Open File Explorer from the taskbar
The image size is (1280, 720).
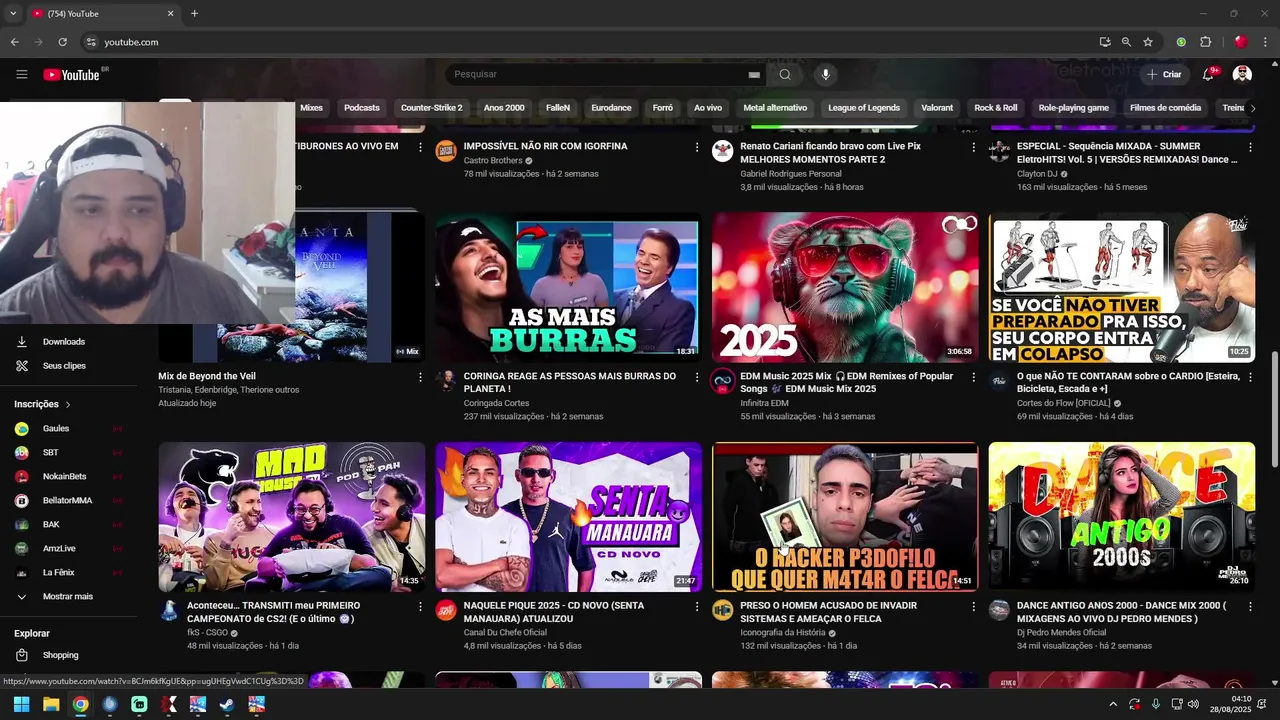pos(51,704)
